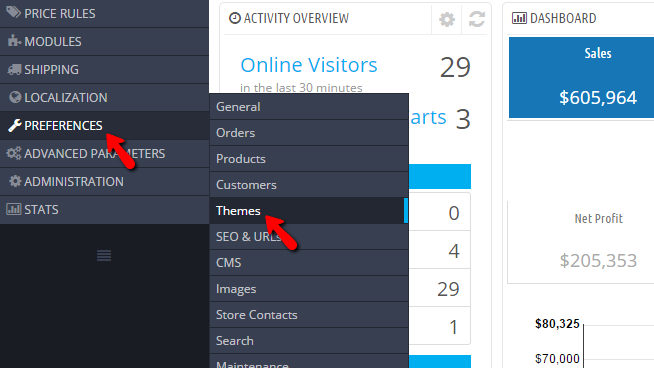Open the Modules menu
Image resolution: width=654 pixels, height=368 pixels.
104,41
